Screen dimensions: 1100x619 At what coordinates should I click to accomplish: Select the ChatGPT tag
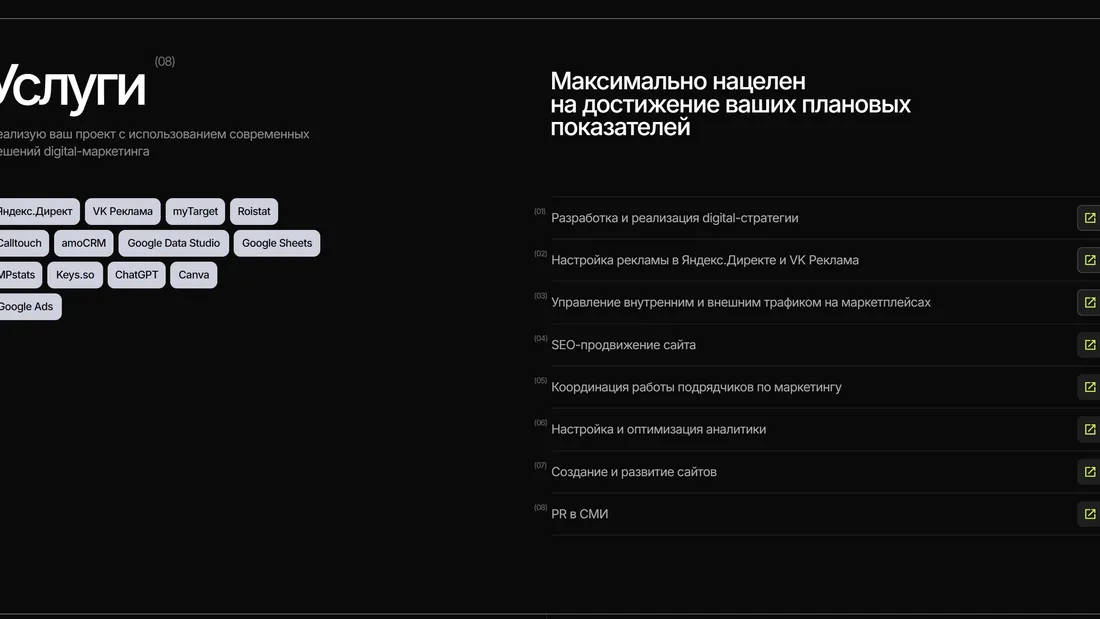(136, 274)
